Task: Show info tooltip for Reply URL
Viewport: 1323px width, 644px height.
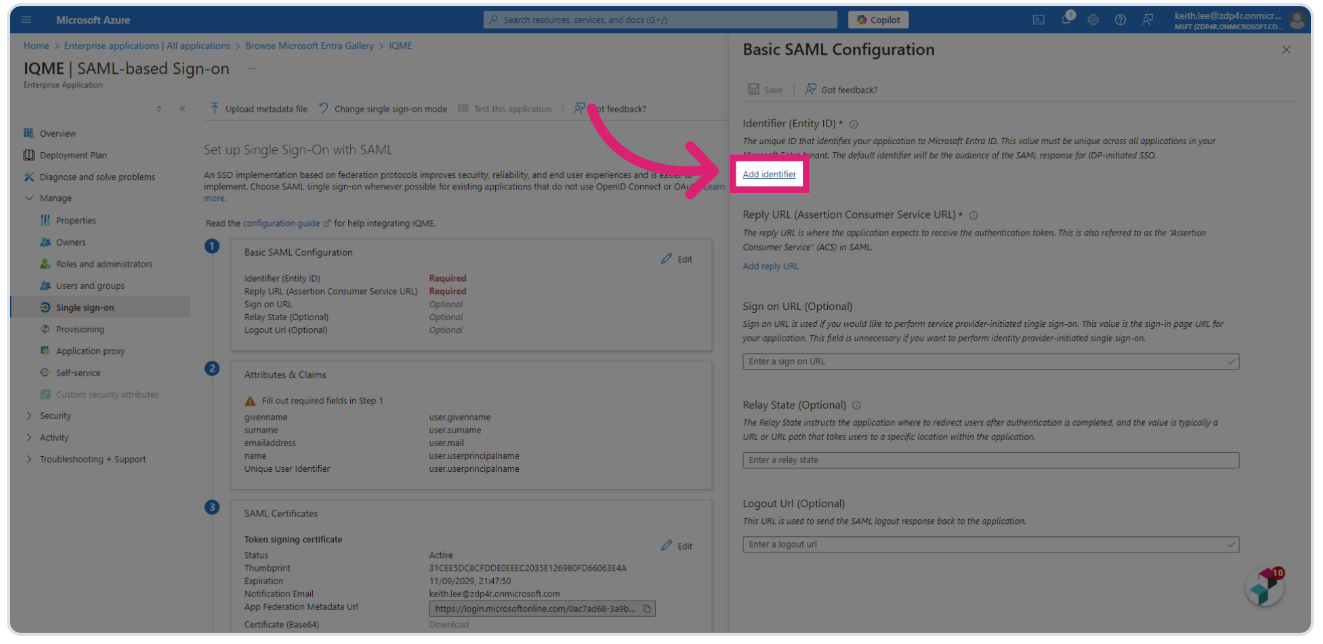Action: pyautogui.click(x=973, y=215)
